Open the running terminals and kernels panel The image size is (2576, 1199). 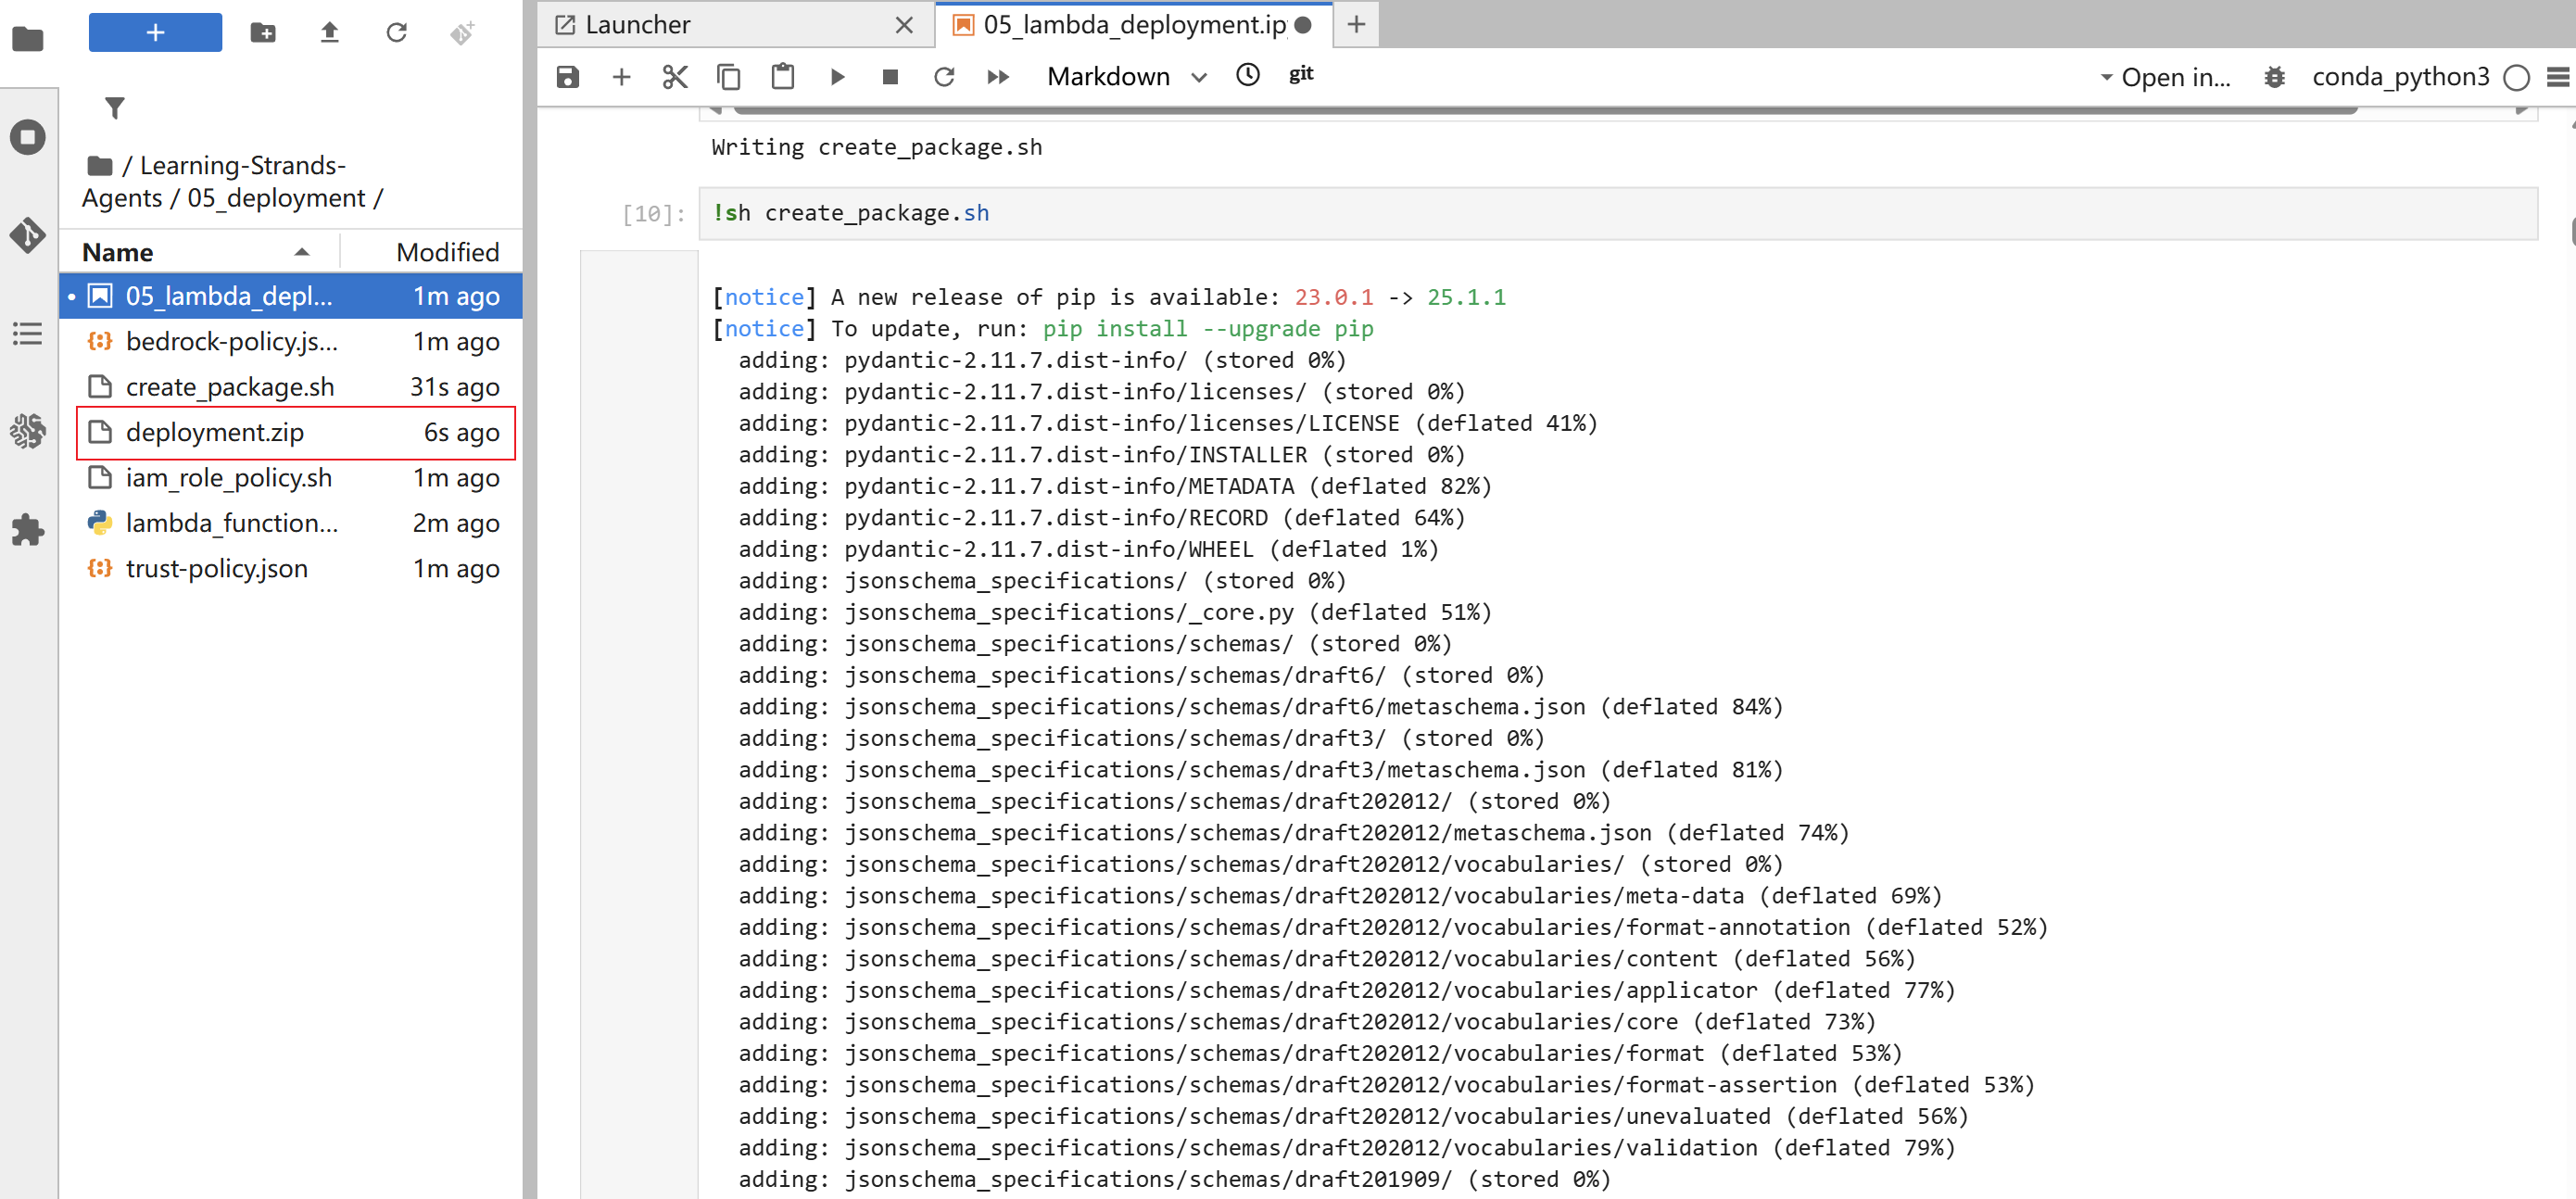28,137
